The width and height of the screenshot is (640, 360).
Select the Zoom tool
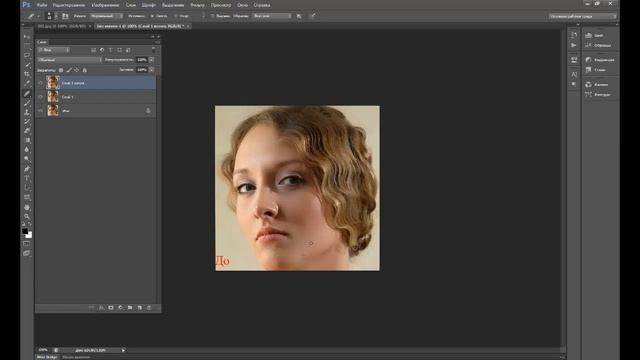point(27,216)
